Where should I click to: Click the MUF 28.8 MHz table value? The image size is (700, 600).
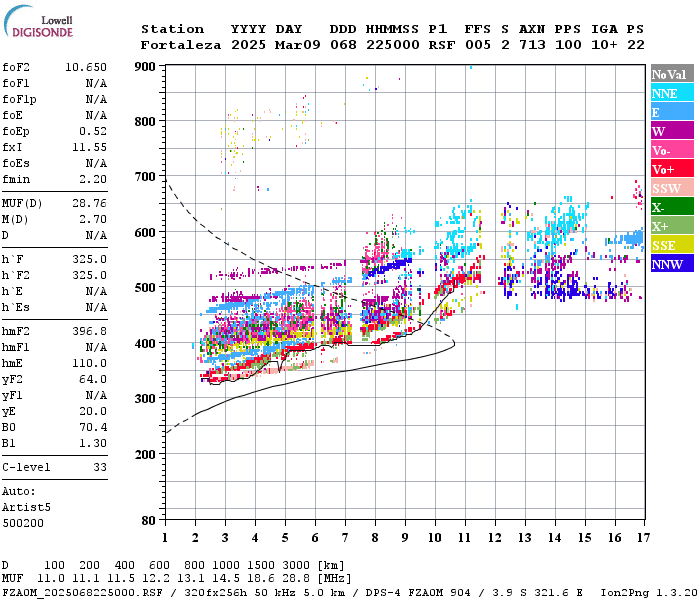coord(296,579)
